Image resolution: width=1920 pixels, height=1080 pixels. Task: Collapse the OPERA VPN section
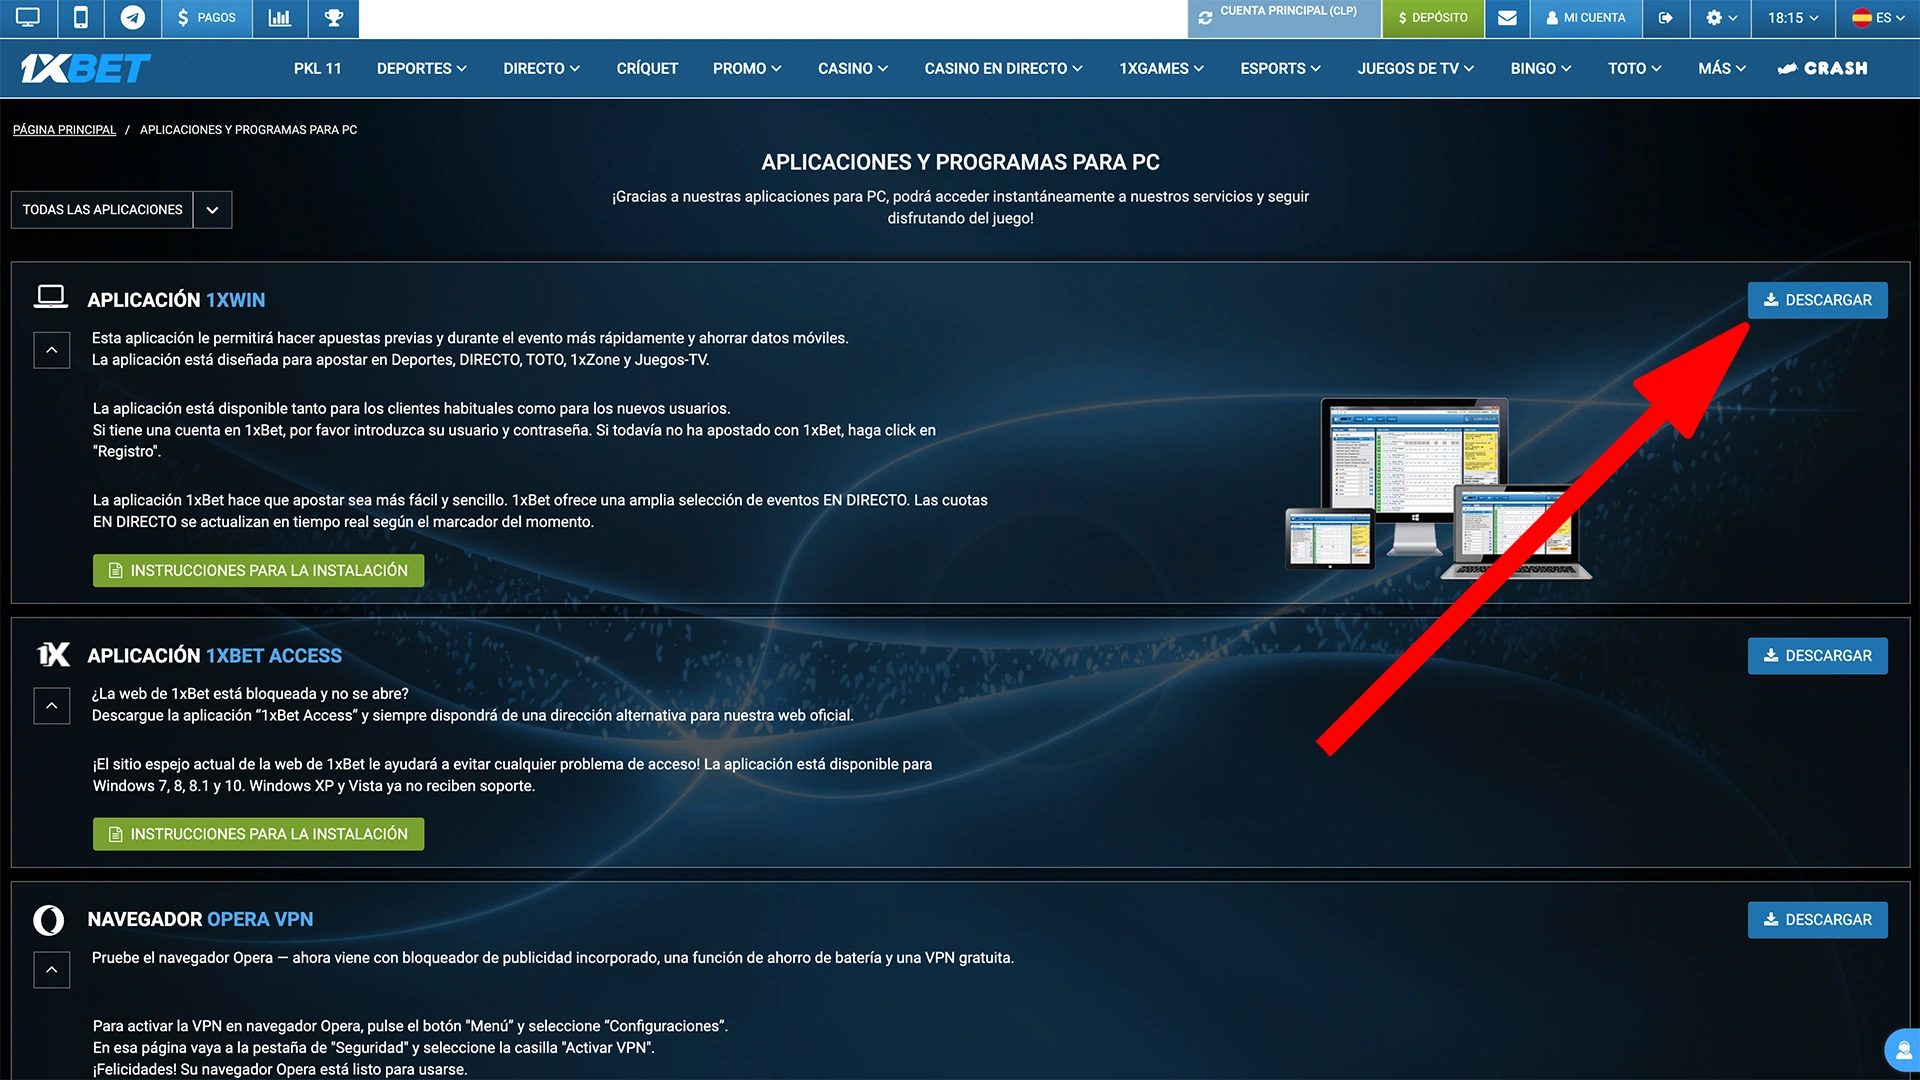[x=52, y=970]
